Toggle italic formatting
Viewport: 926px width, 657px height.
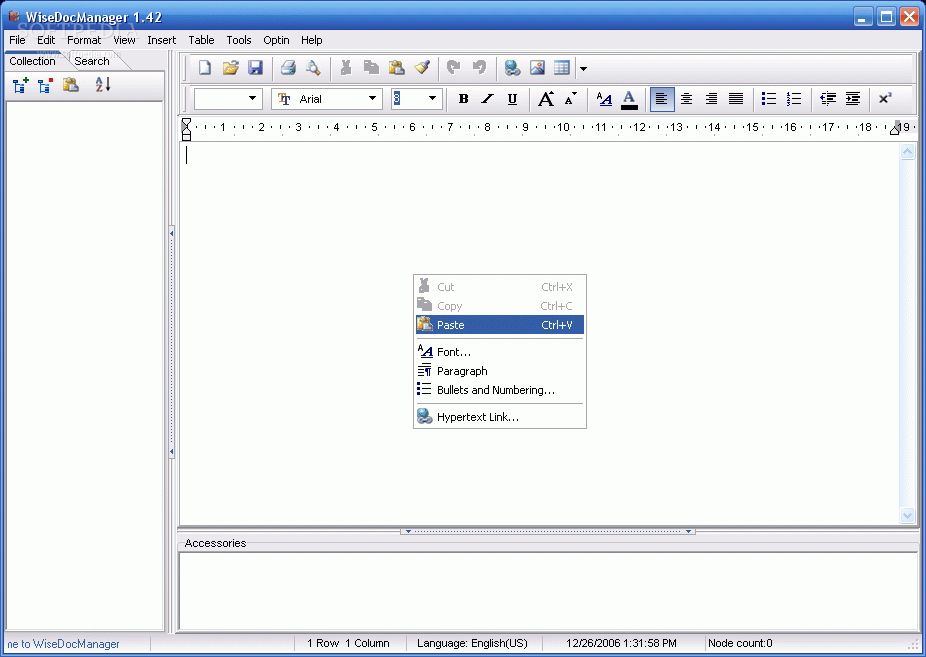point(487,99)
